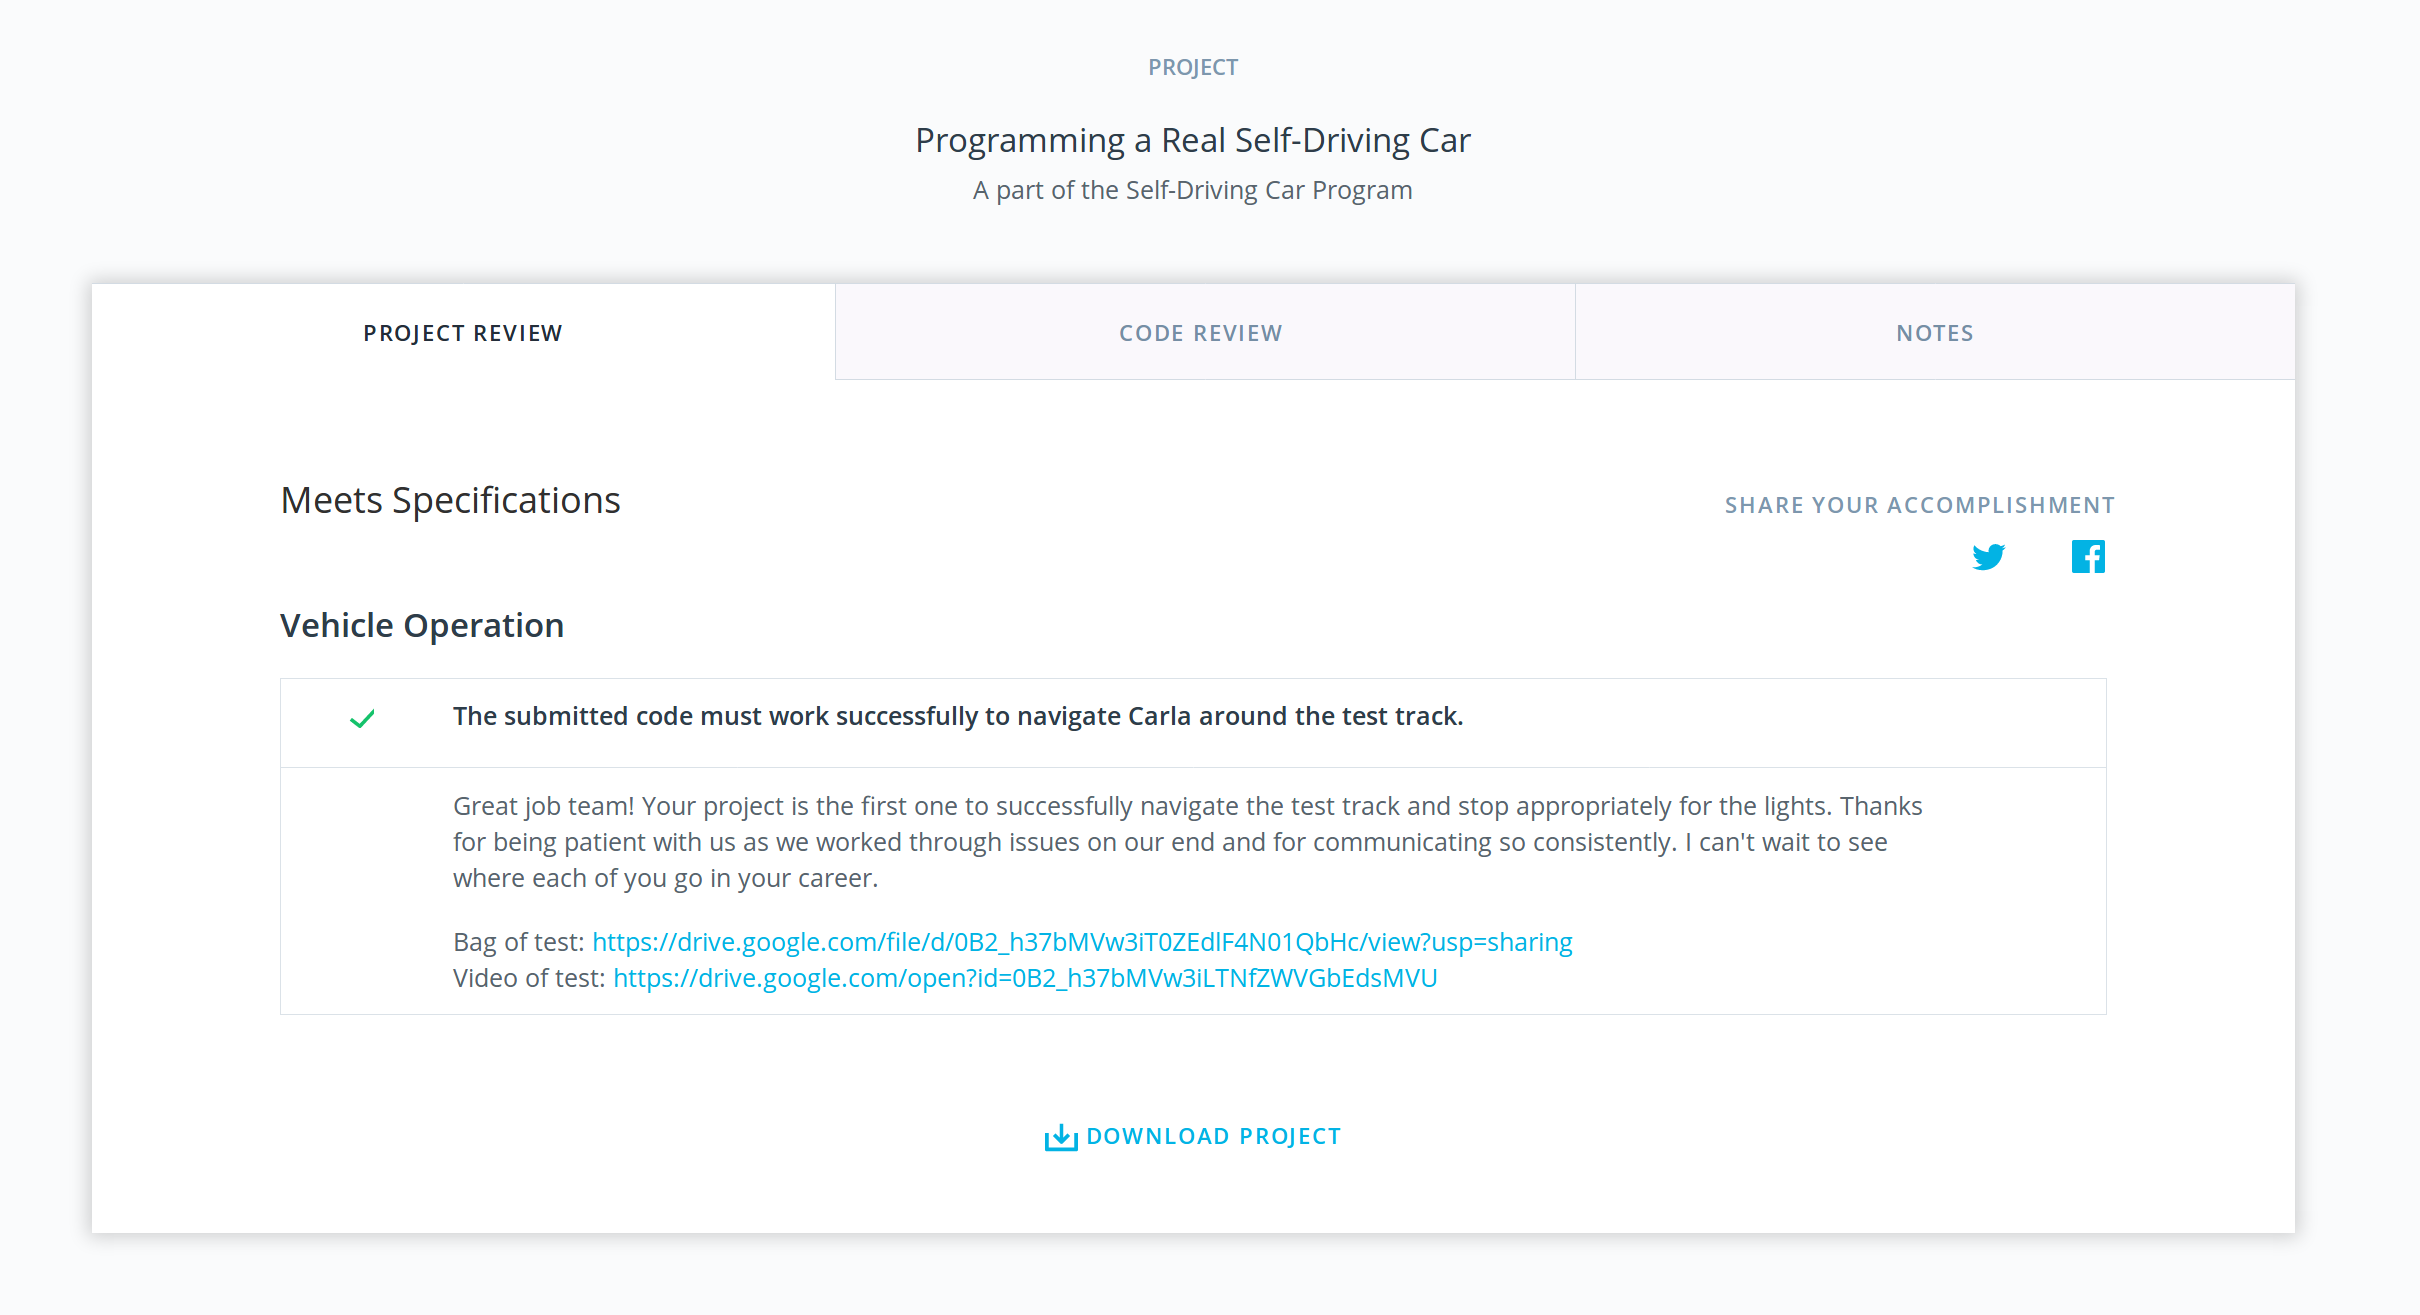This screenshot has width=2420, height=1315.
Task: Open the Code Review tab
Action: pos(1200,333)
